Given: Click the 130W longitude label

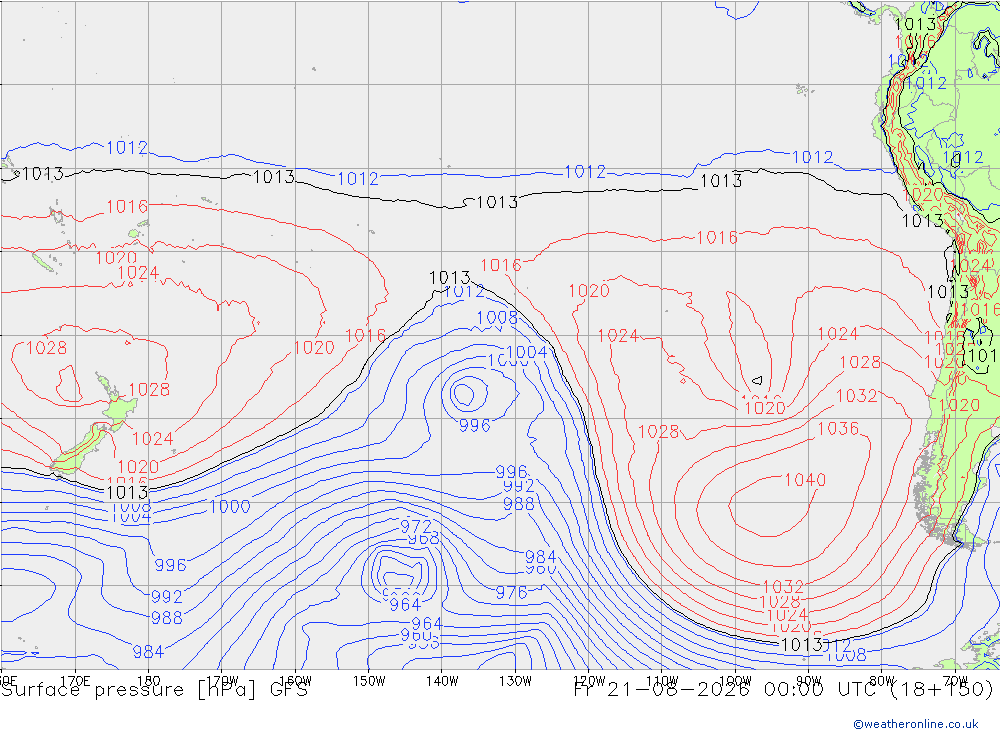Looking at the screenshot, I should click(x=515, y=681).
